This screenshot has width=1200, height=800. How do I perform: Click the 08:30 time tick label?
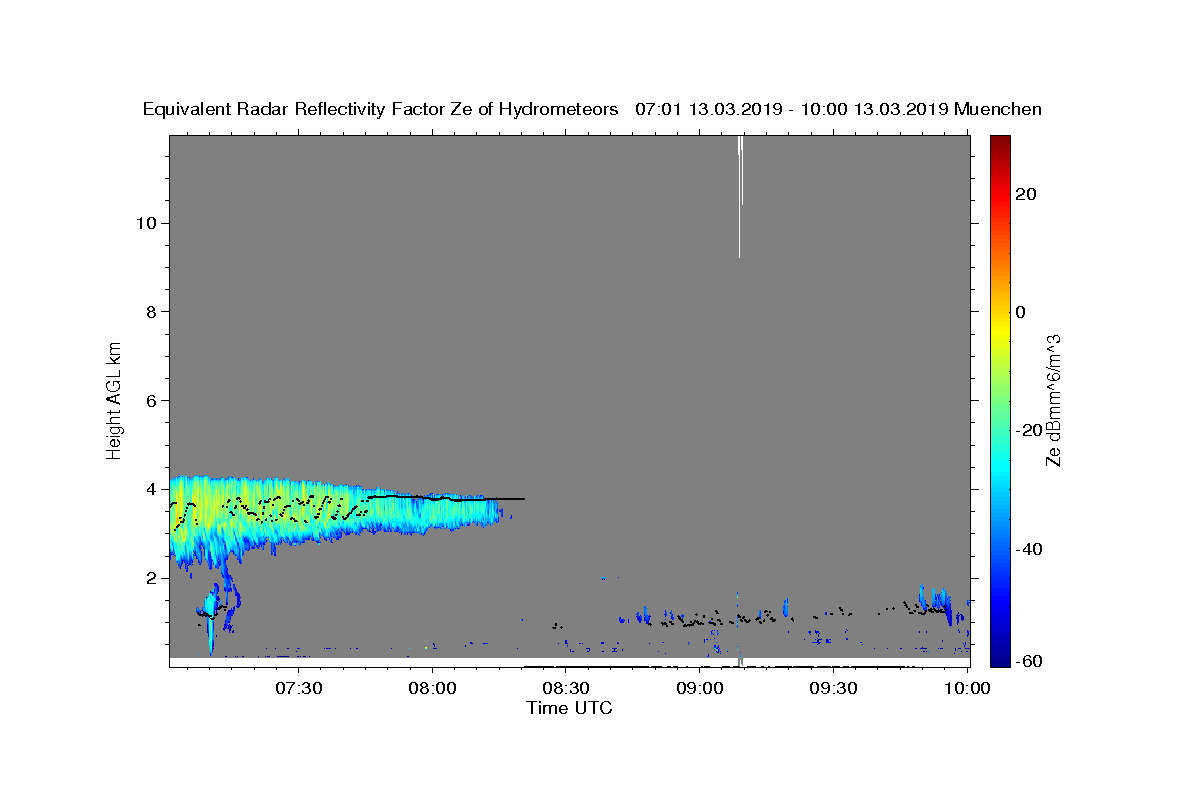click(566, 688)
